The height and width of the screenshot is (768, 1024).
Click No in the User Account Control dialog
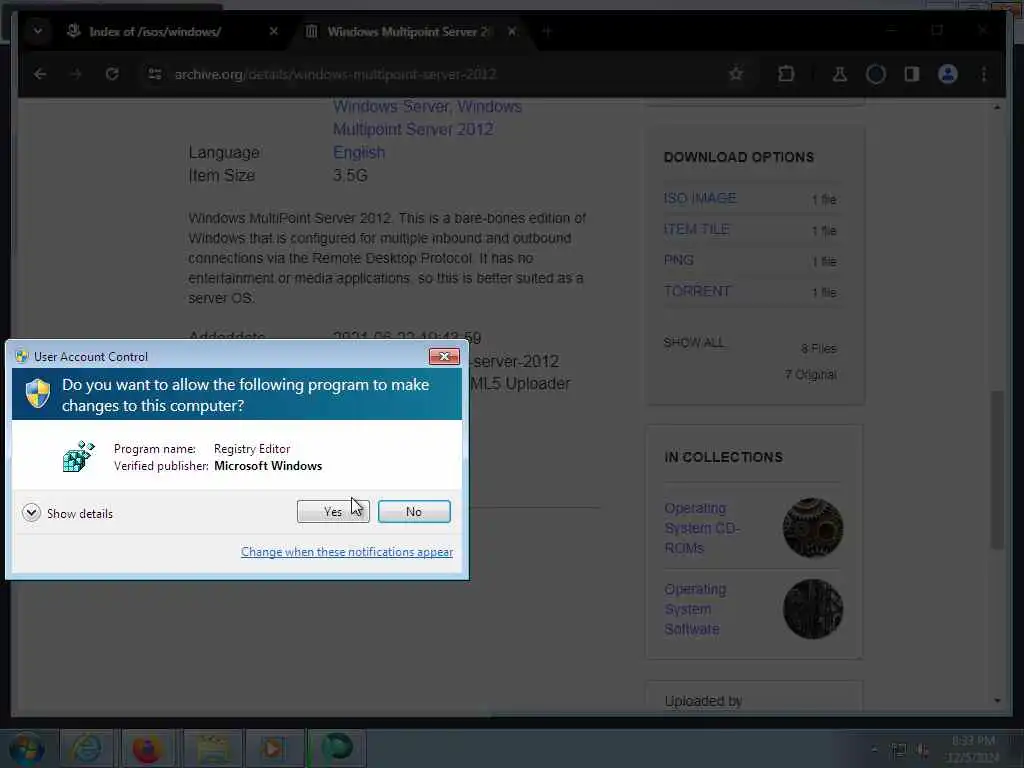point(414,511)
